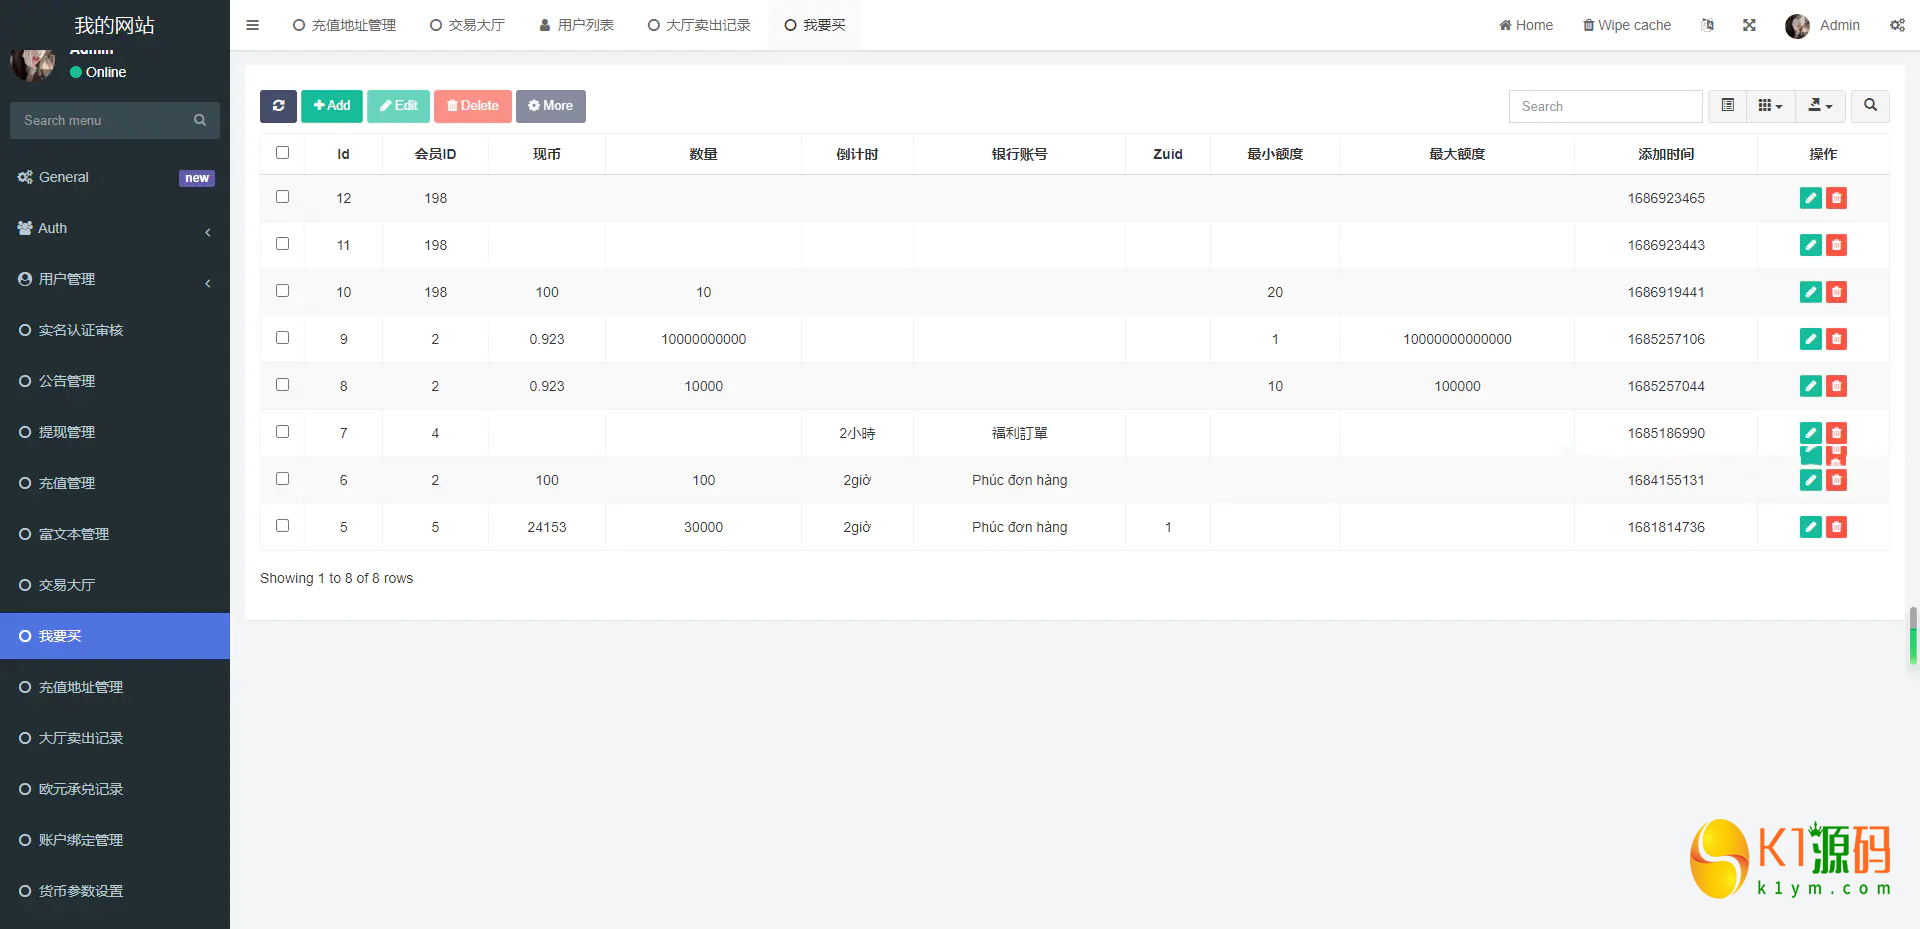The image size is (1920, 929).
Task: Click the fullscreen expand icon
Action: click(1749, 25)
